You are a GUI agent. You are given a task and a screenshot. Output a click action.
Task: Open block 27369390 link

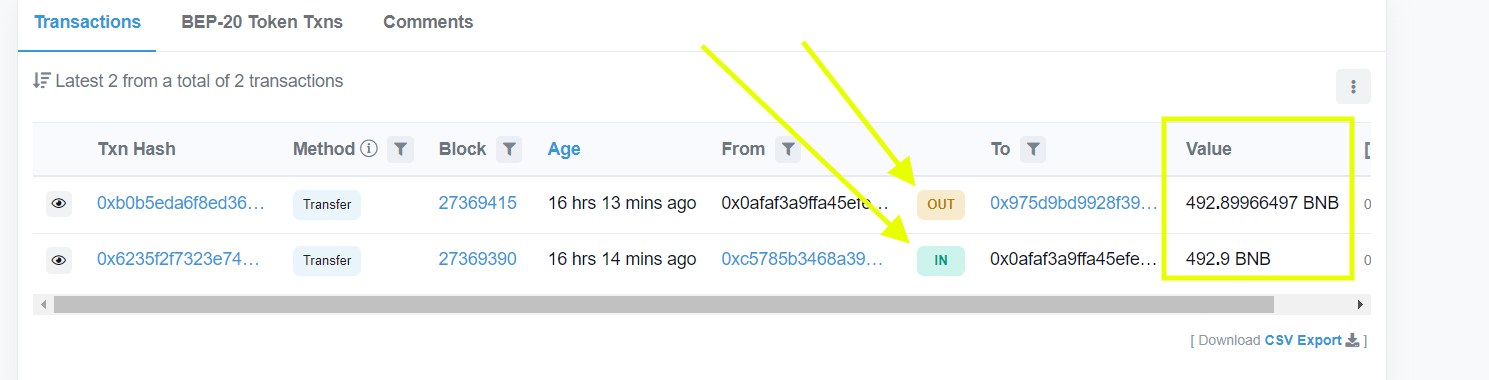(x=478, y=259)
